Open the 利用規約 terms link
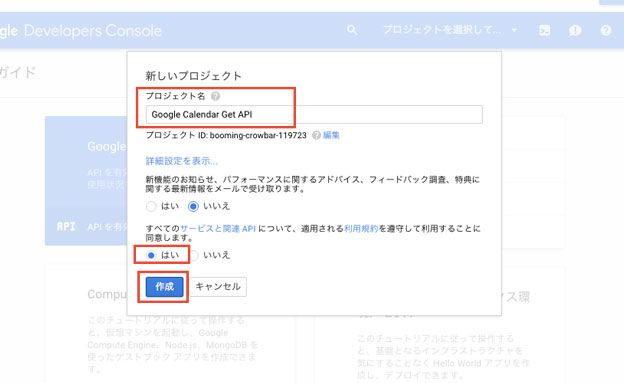Viewport: 624px width, 383px height. [x=361, y=229]
